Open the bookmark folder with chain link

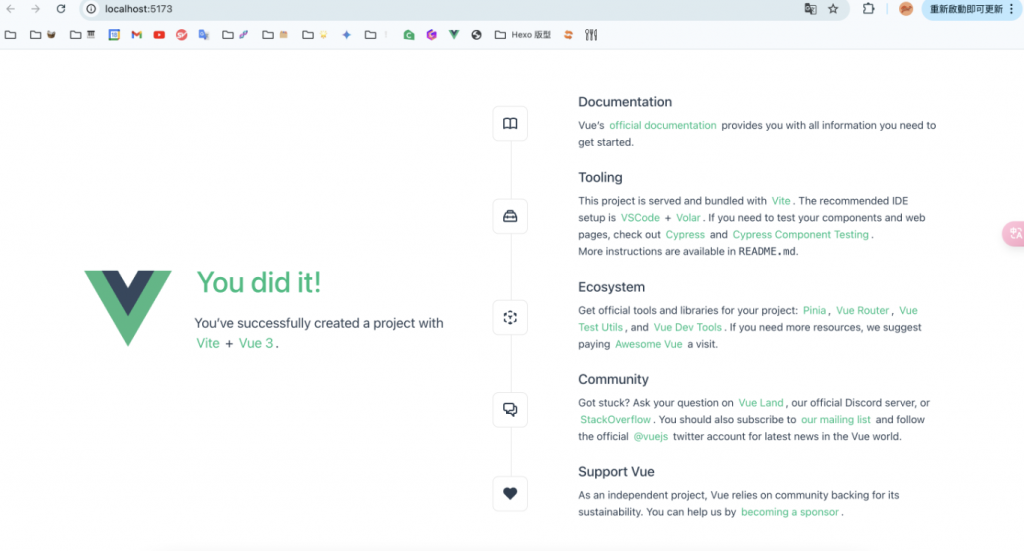(x=234, y=35)
